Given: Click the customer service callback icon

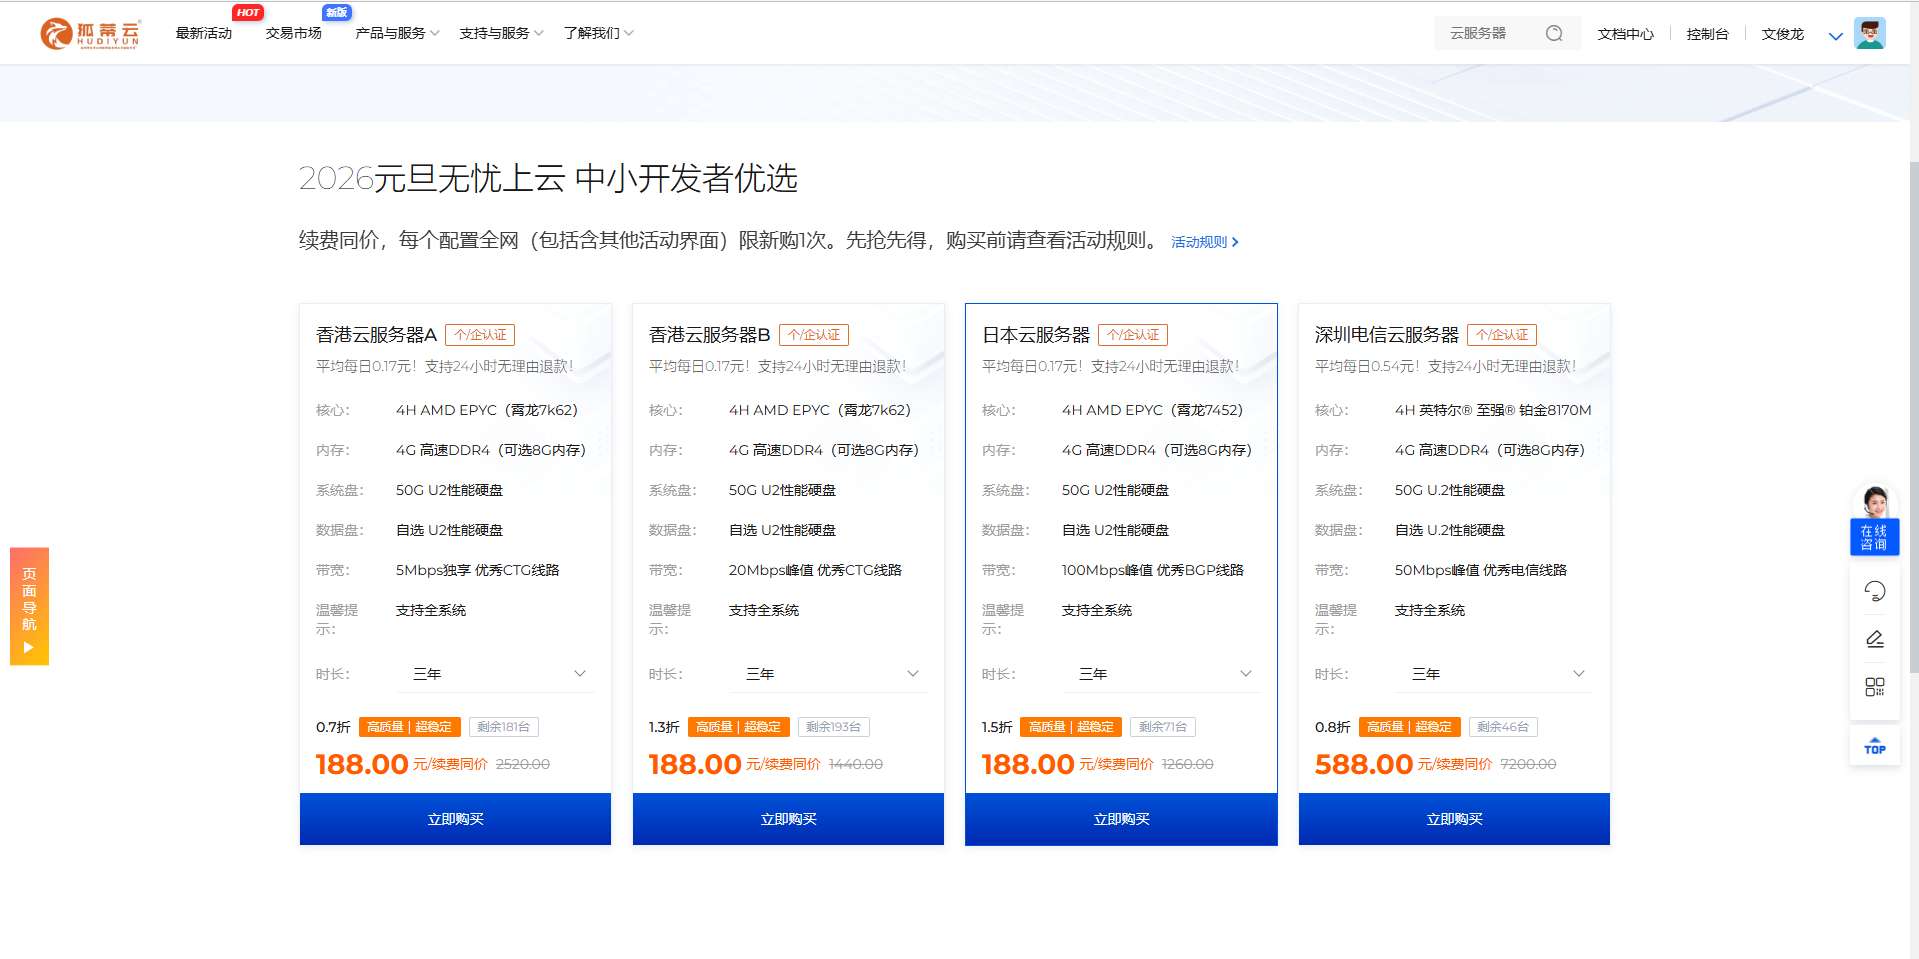Looking at the screenshot, I should [1874, 591].
